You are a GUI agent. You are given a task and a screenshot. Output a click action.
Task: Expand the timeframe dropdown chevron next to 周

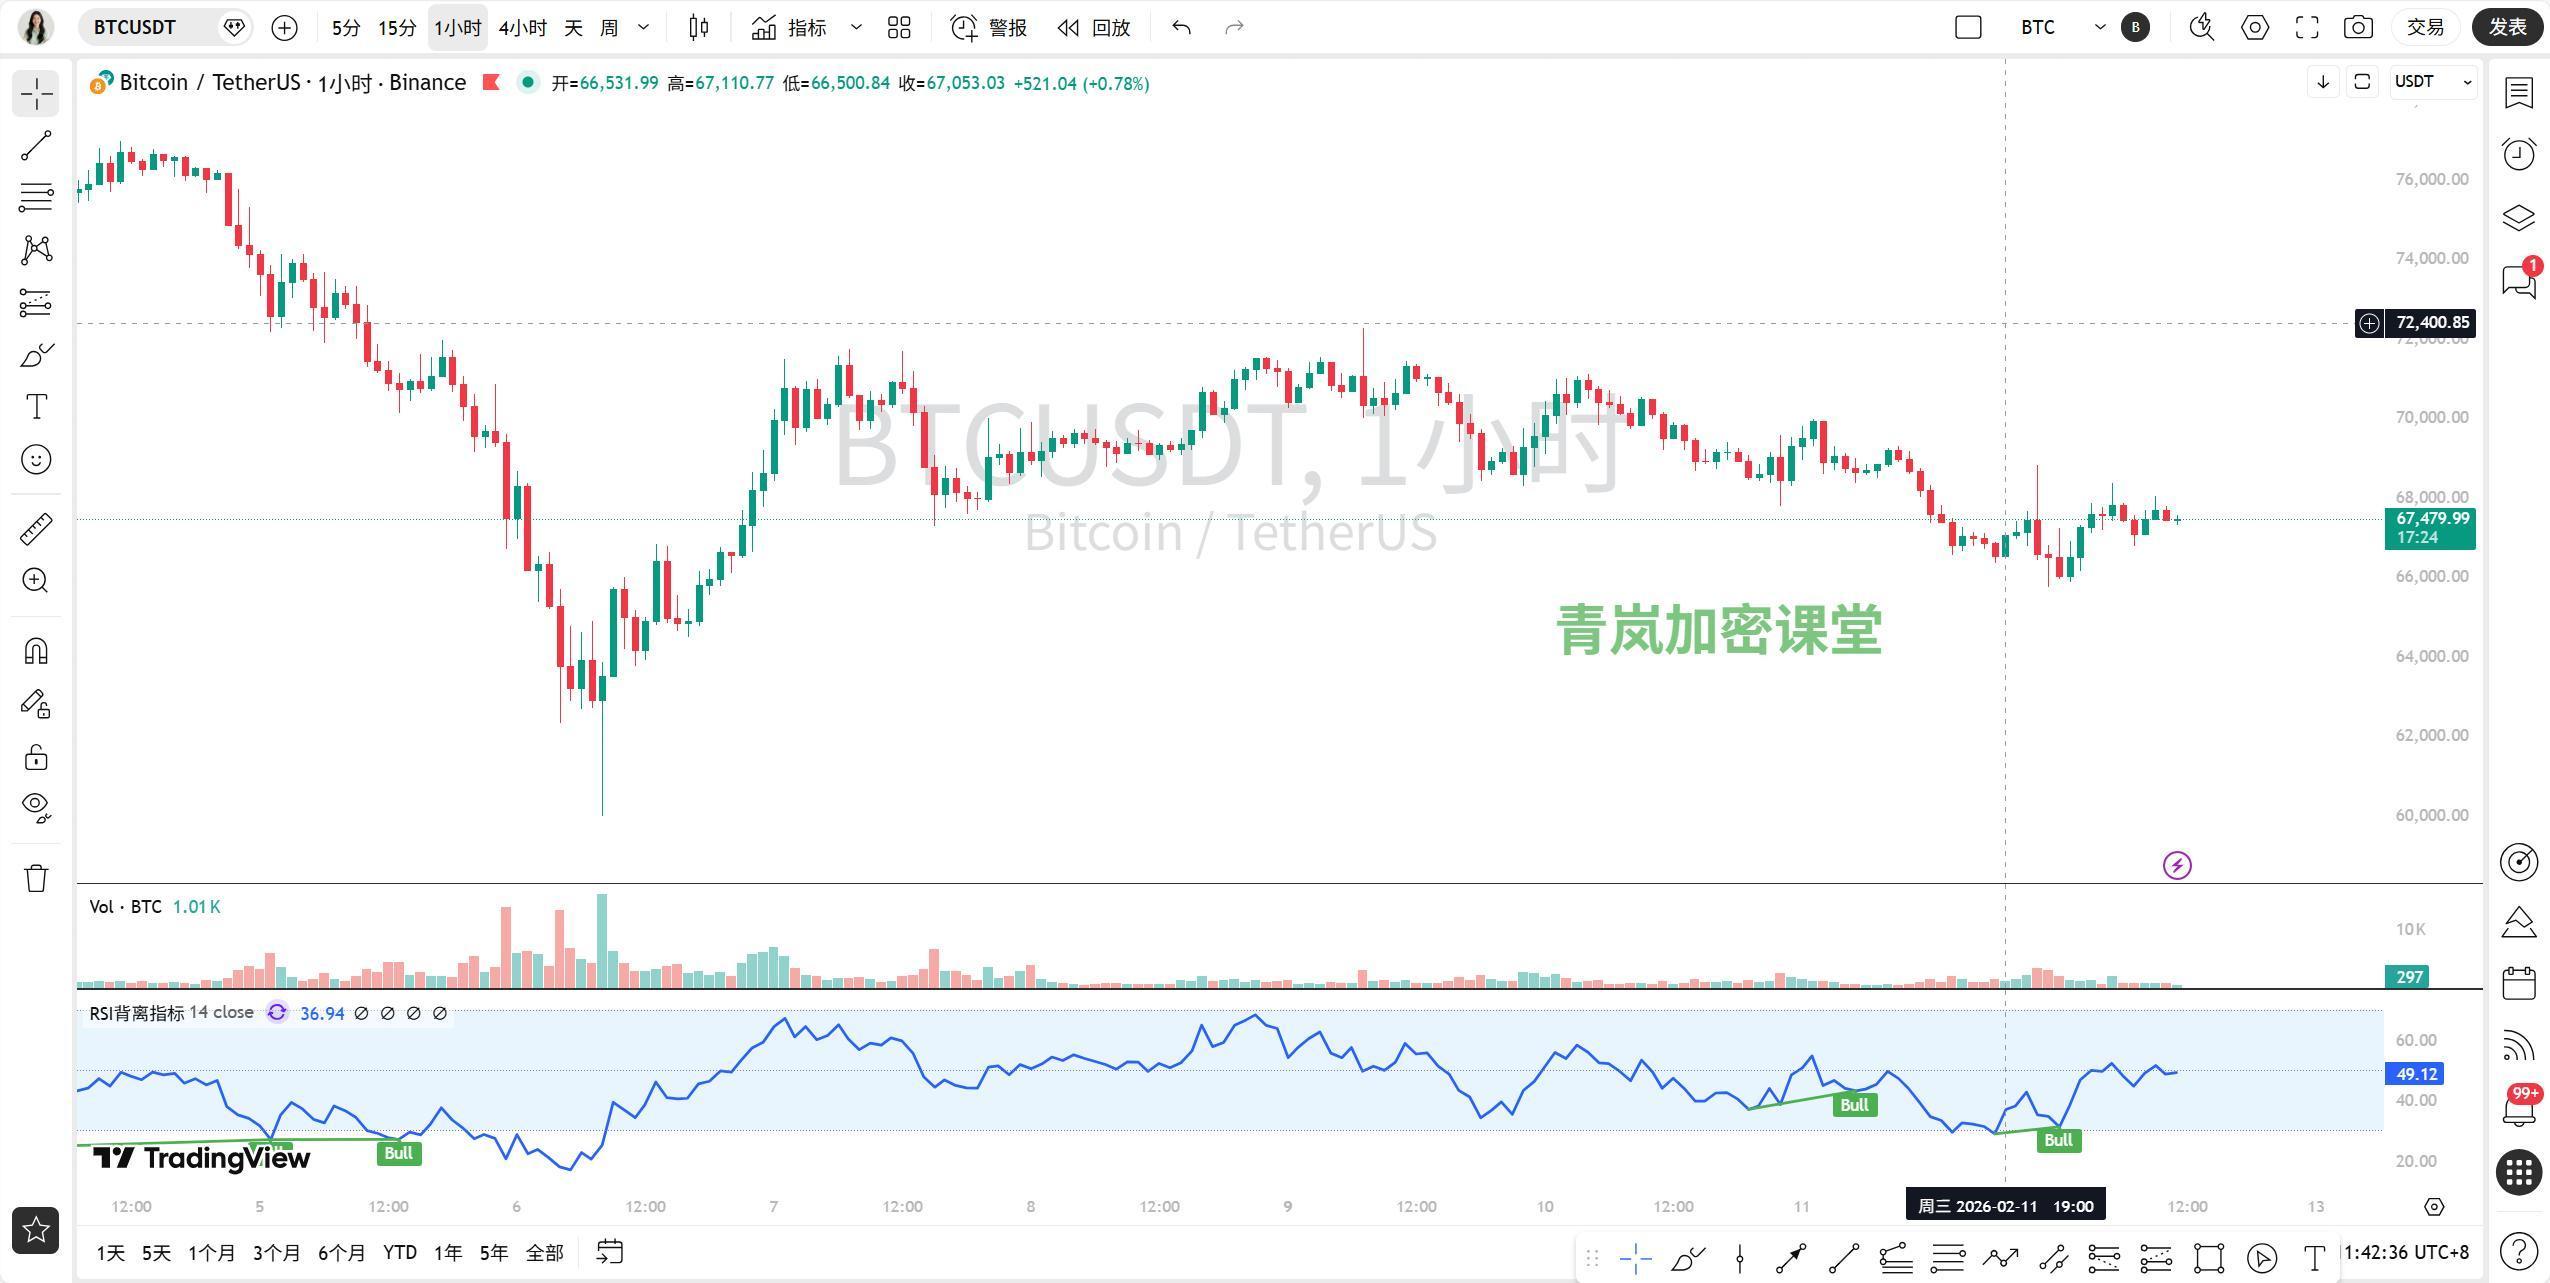644,27
